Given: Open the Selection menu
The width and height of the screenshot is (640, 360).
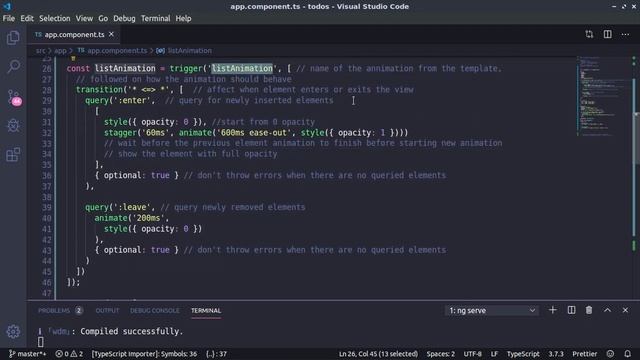Looking at the screenshot, I should coord(55,18).
